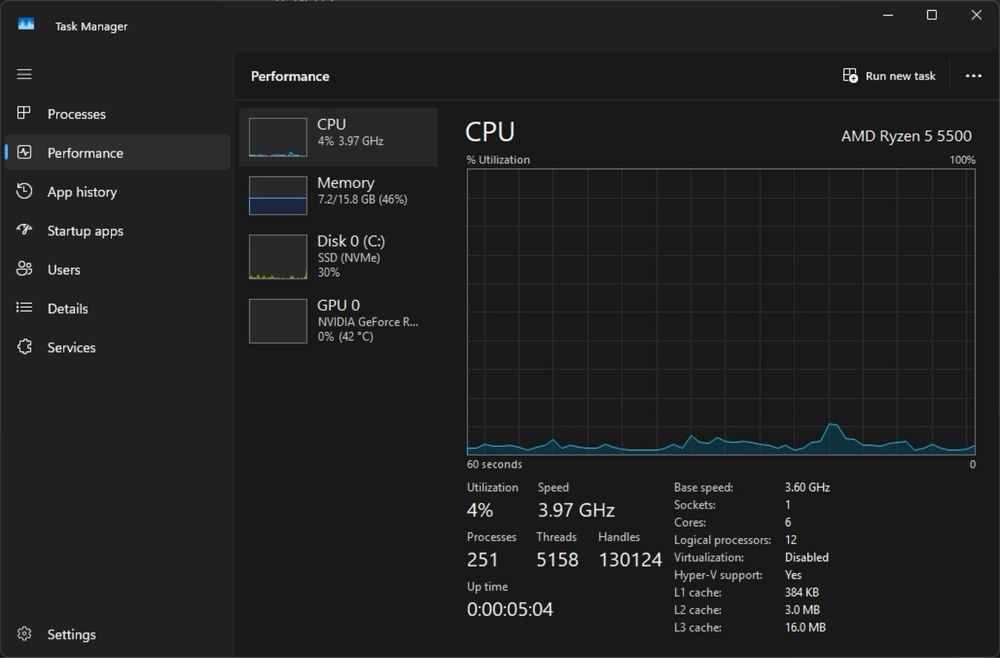The height and width of the screenshot is (658, 1000).
Task: Click the Performance page heading
Action: pos(290,77)
